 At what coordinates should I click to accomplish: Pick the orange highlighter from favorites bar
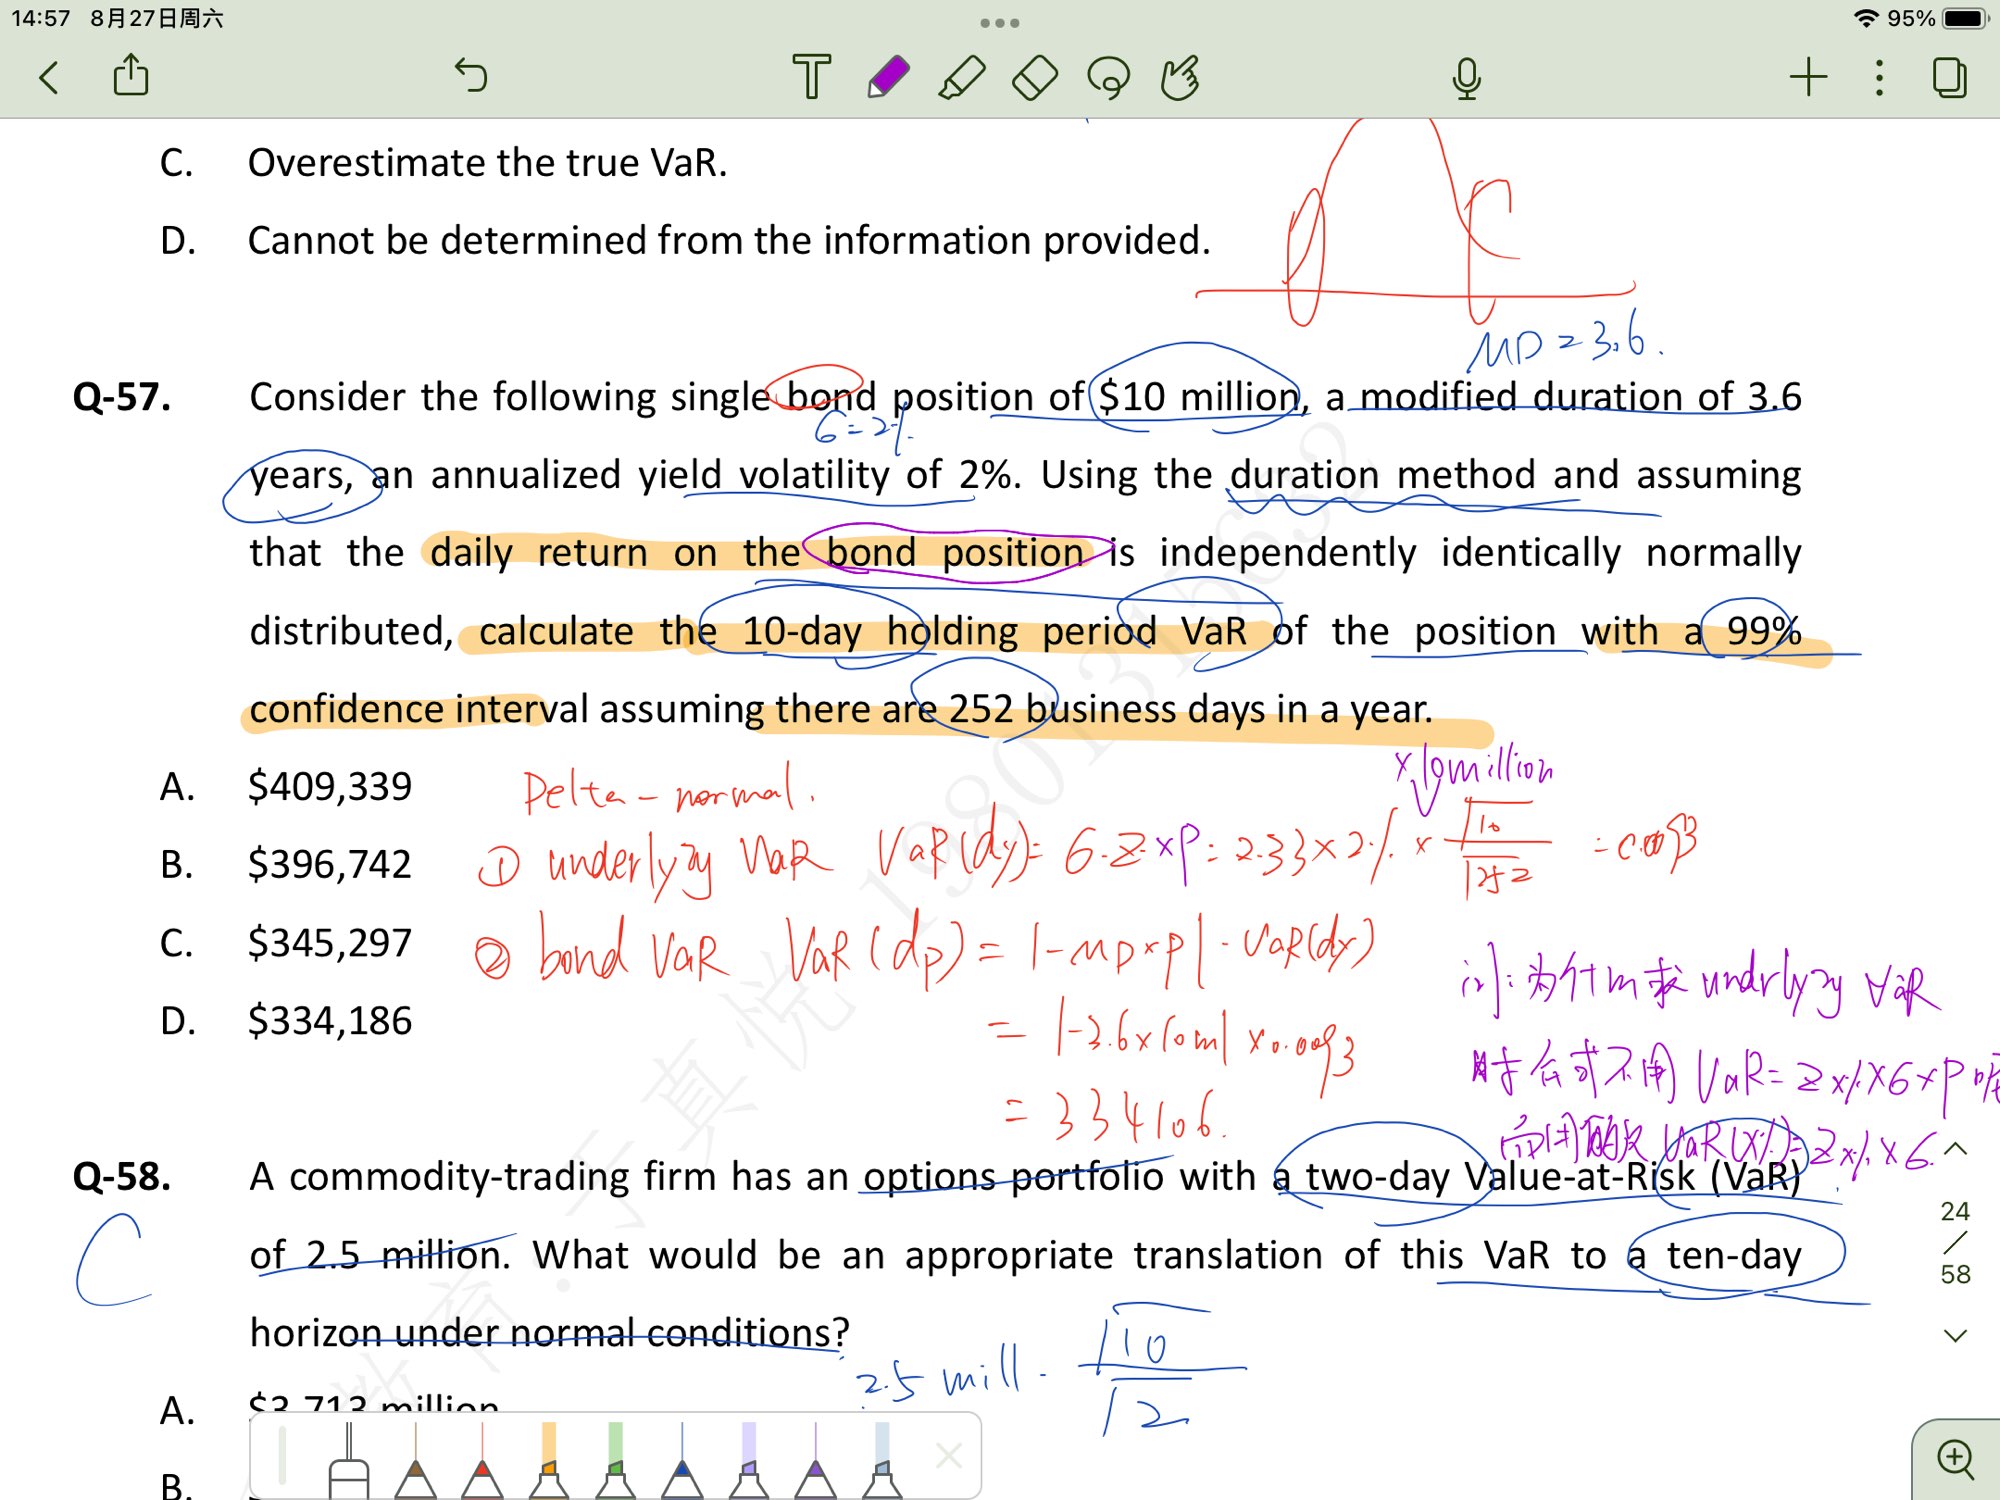548,1462
